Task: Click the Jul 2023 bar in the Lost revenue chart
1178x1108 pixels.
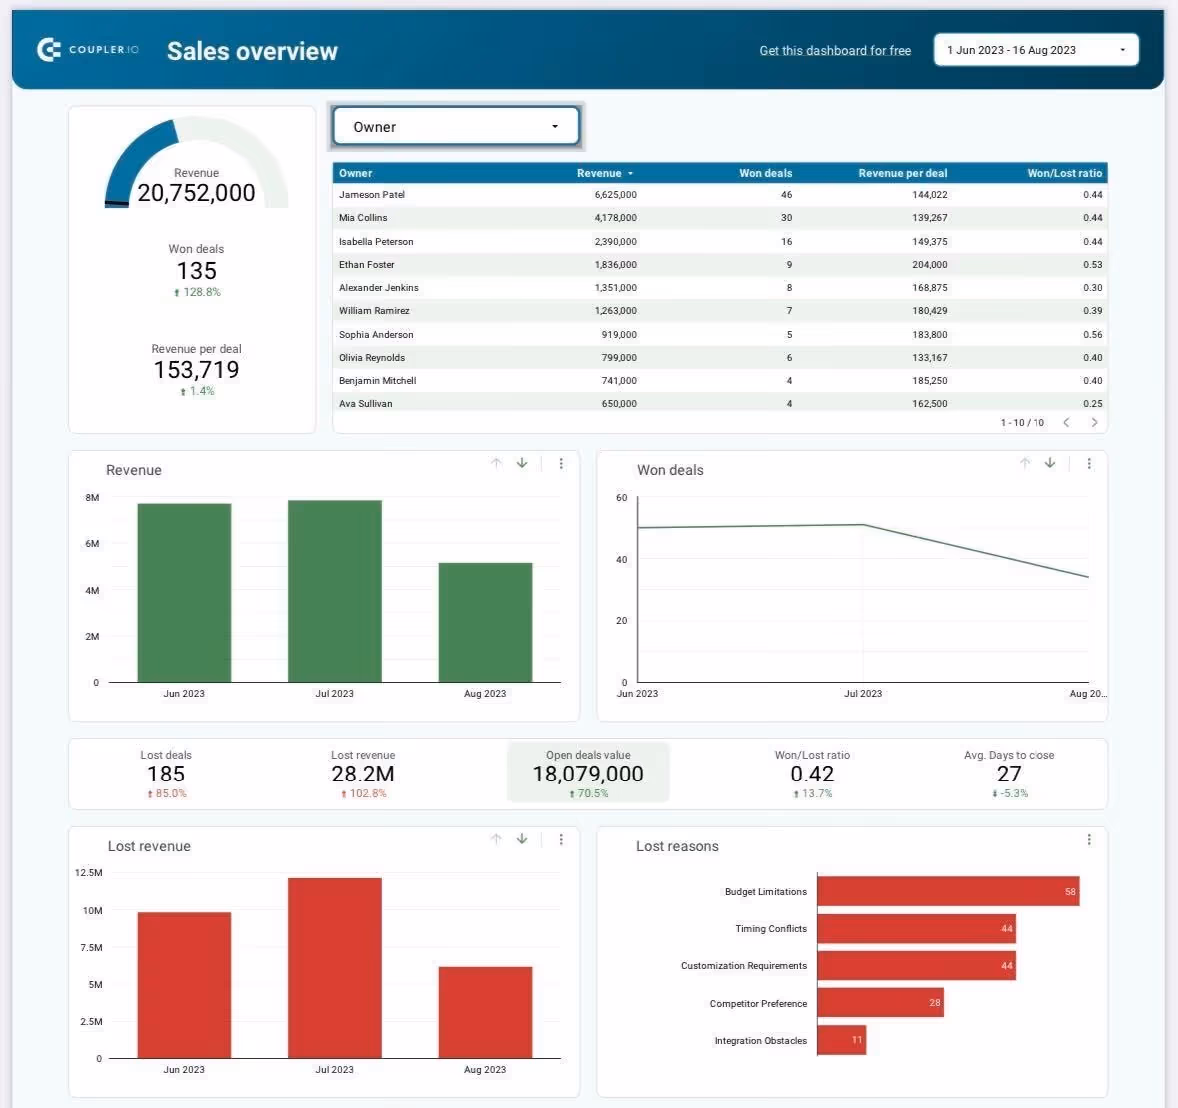Action: coord(334,965)
